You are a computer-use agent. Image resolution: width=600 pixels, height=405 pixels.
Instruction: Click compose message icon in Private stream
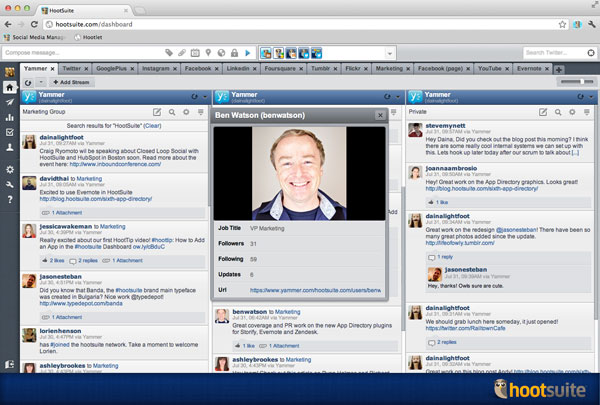click(x=543, y=112)
